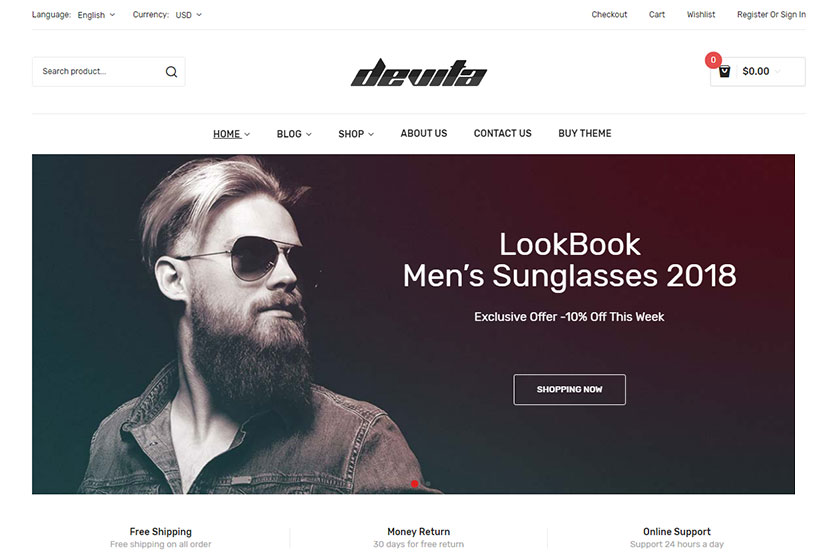Image resolution: width=830 pixels, height=560 pixels.
Task: Go to About Us page
Action: pyautogui.click(x=423, y=133)
